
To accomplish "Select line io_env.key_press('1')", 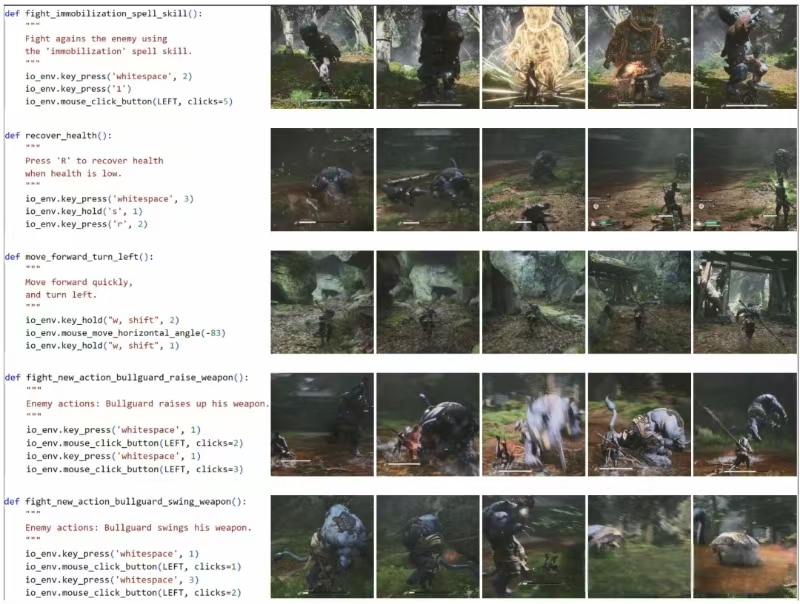I will click(x=79, y=89).
